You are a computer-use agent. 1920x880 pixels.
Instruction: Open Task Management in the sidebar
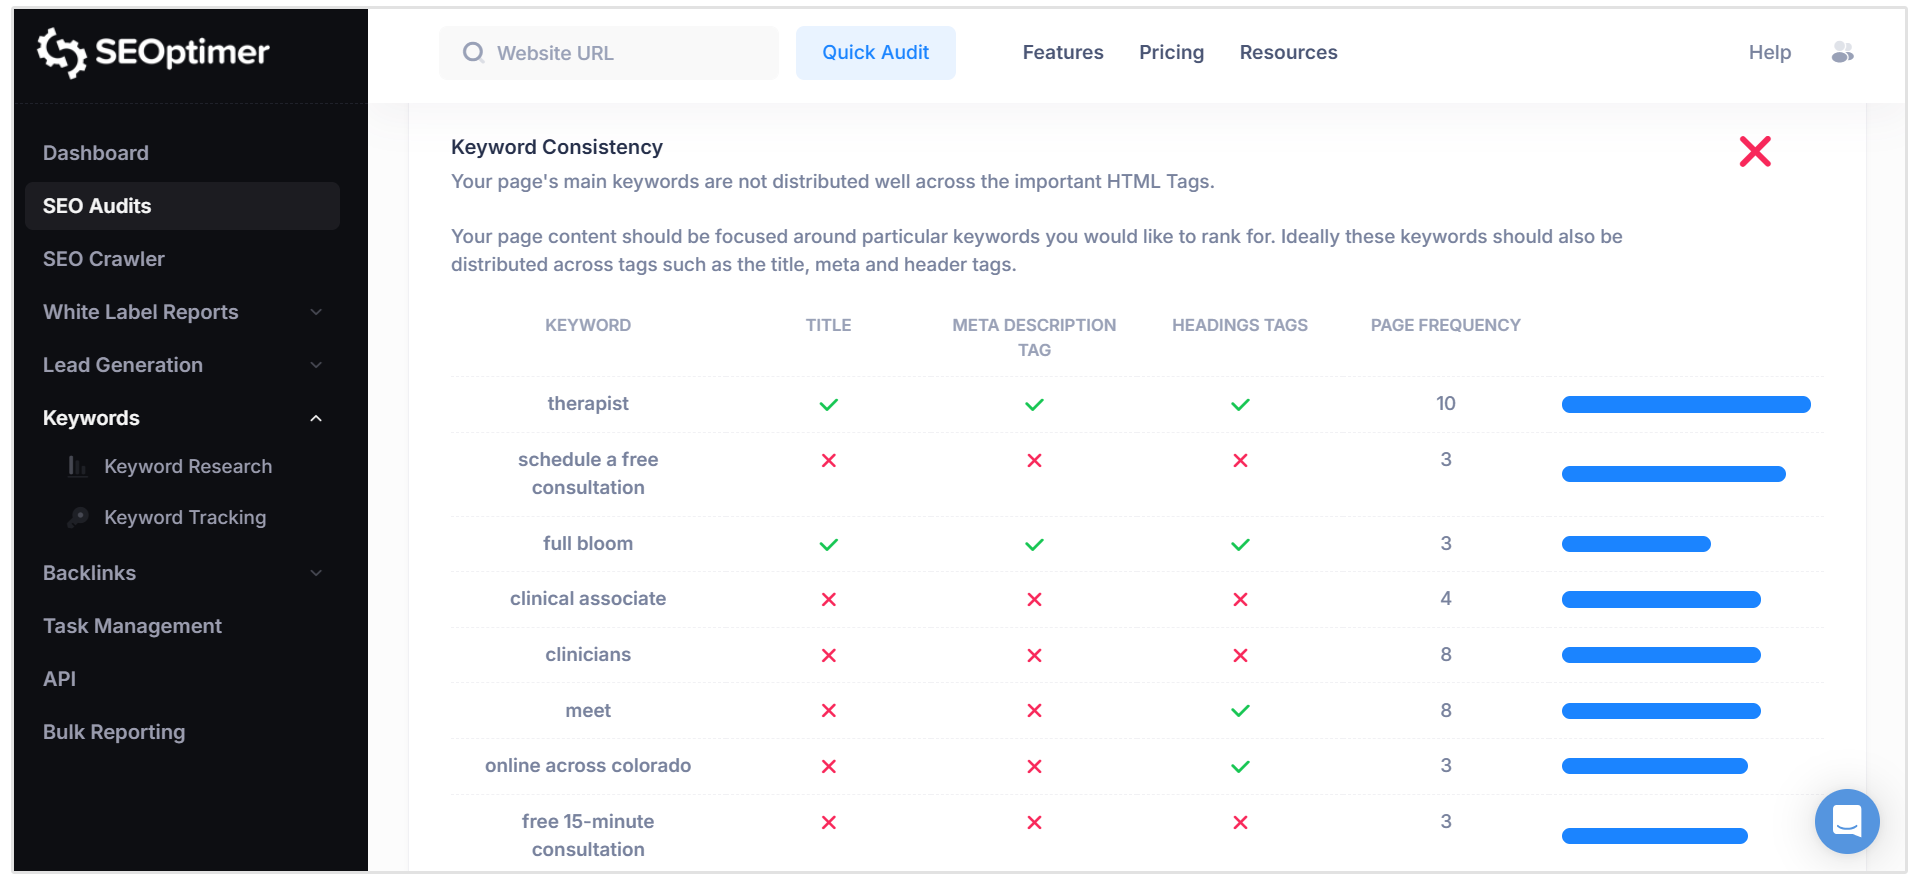pos(132,626)
